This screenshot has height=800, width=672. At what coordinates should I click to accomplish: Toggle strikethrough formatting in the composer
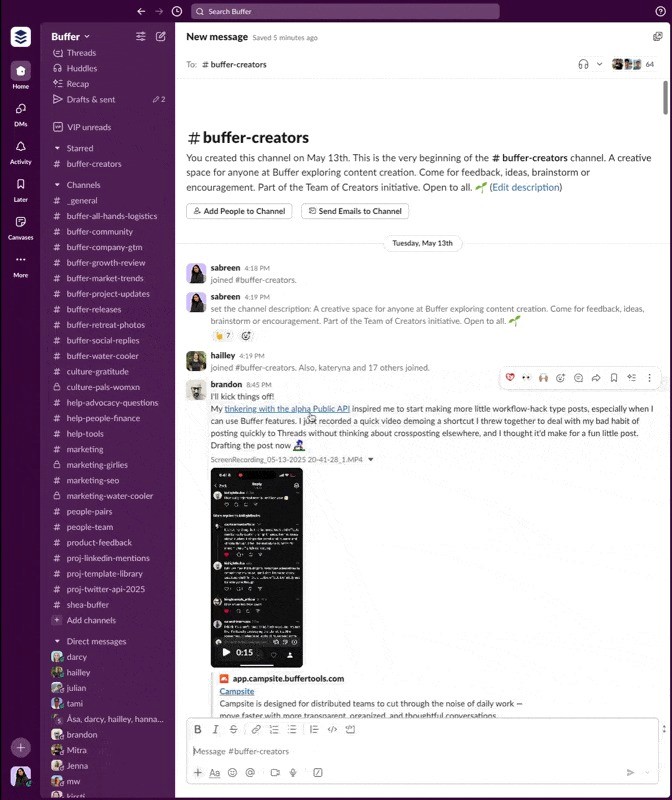(233, 730)
